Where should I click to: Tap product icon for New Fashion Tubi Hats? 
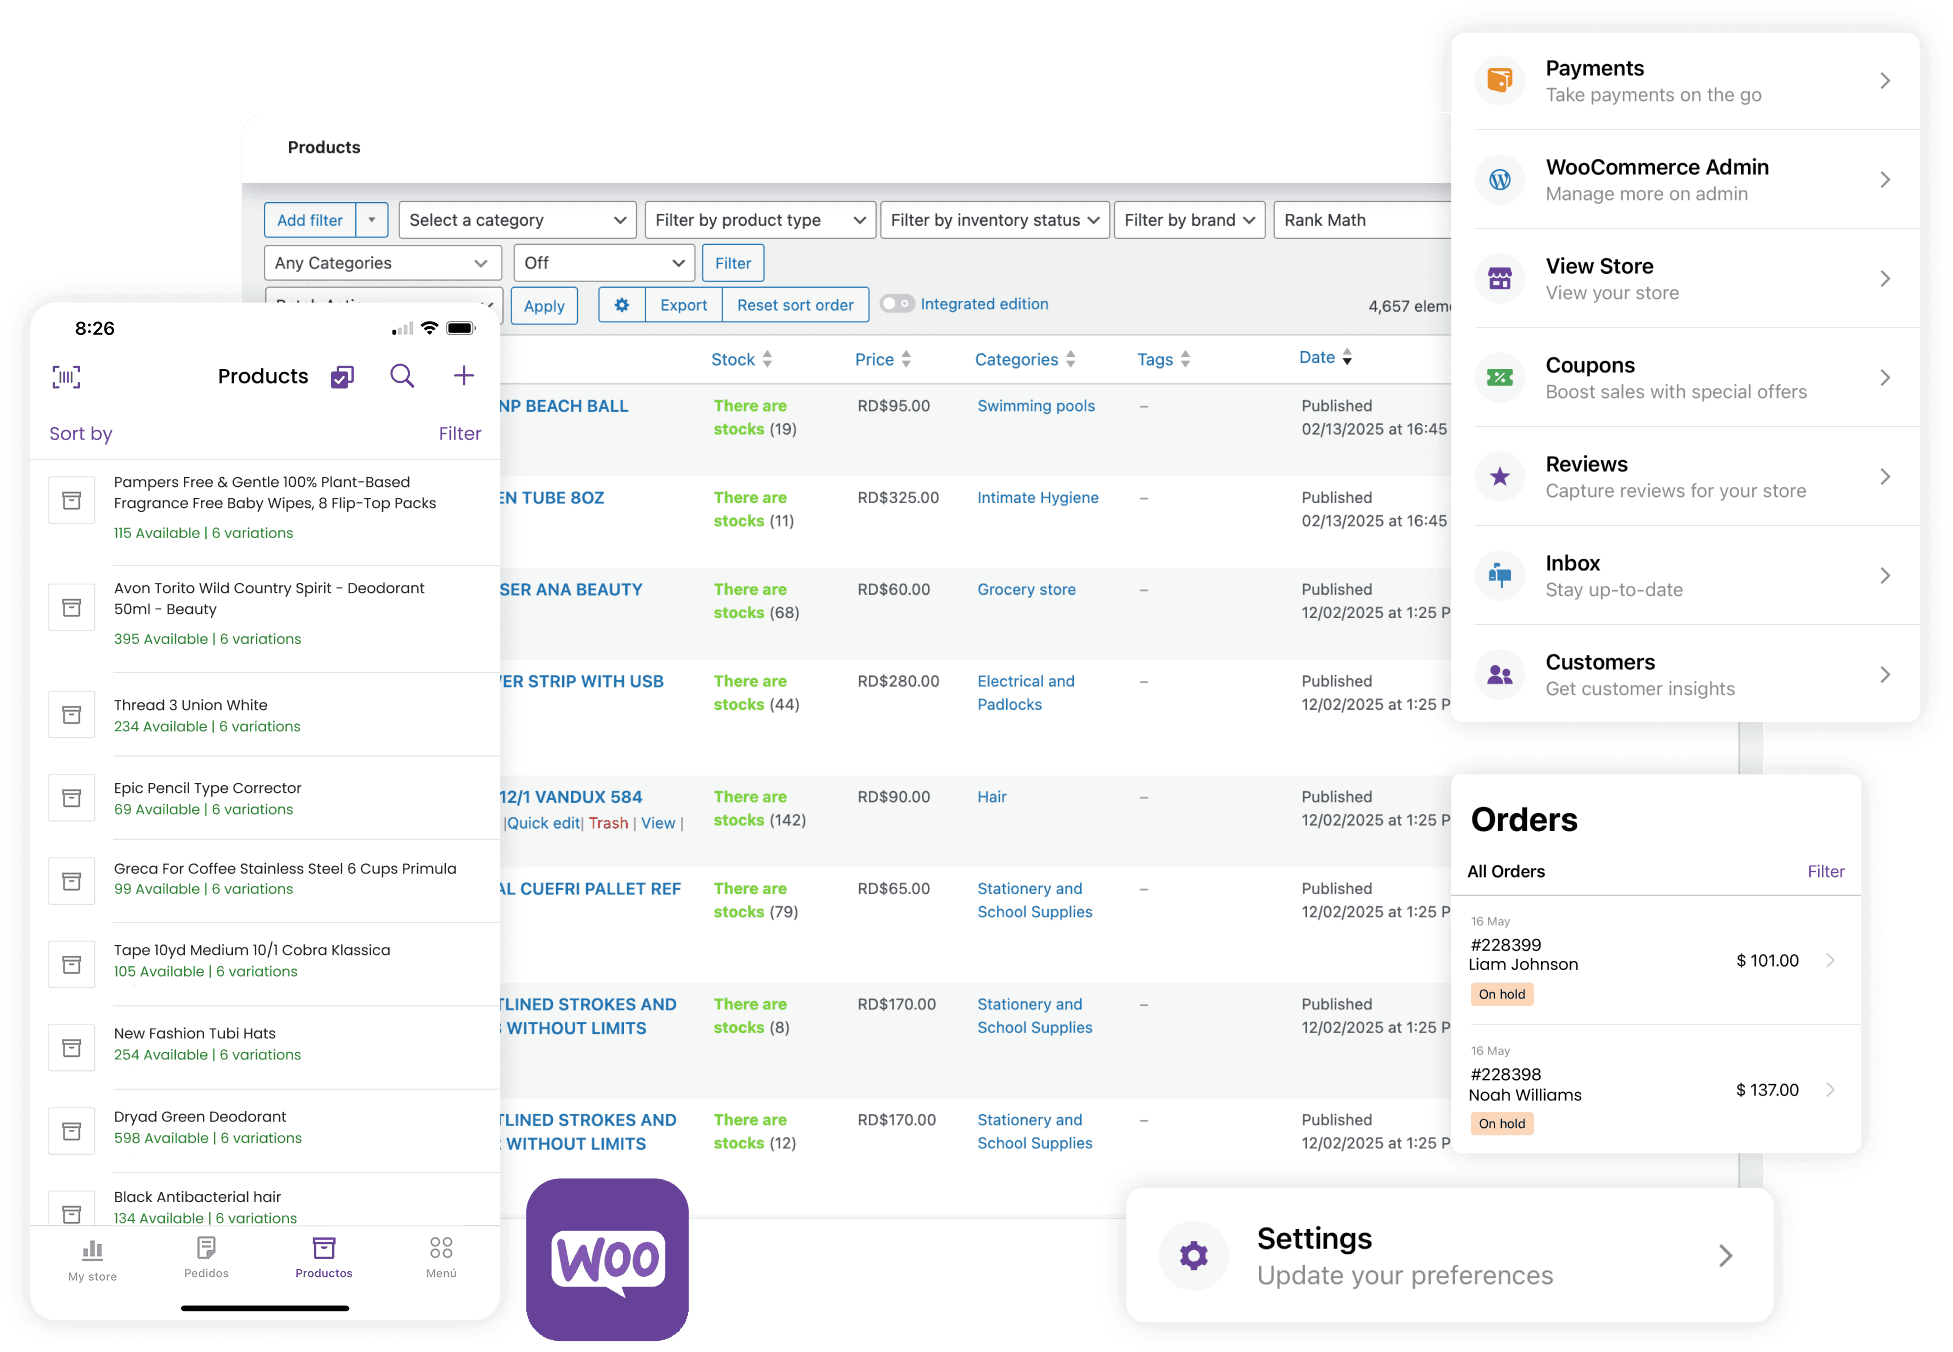coord(72,1047)
